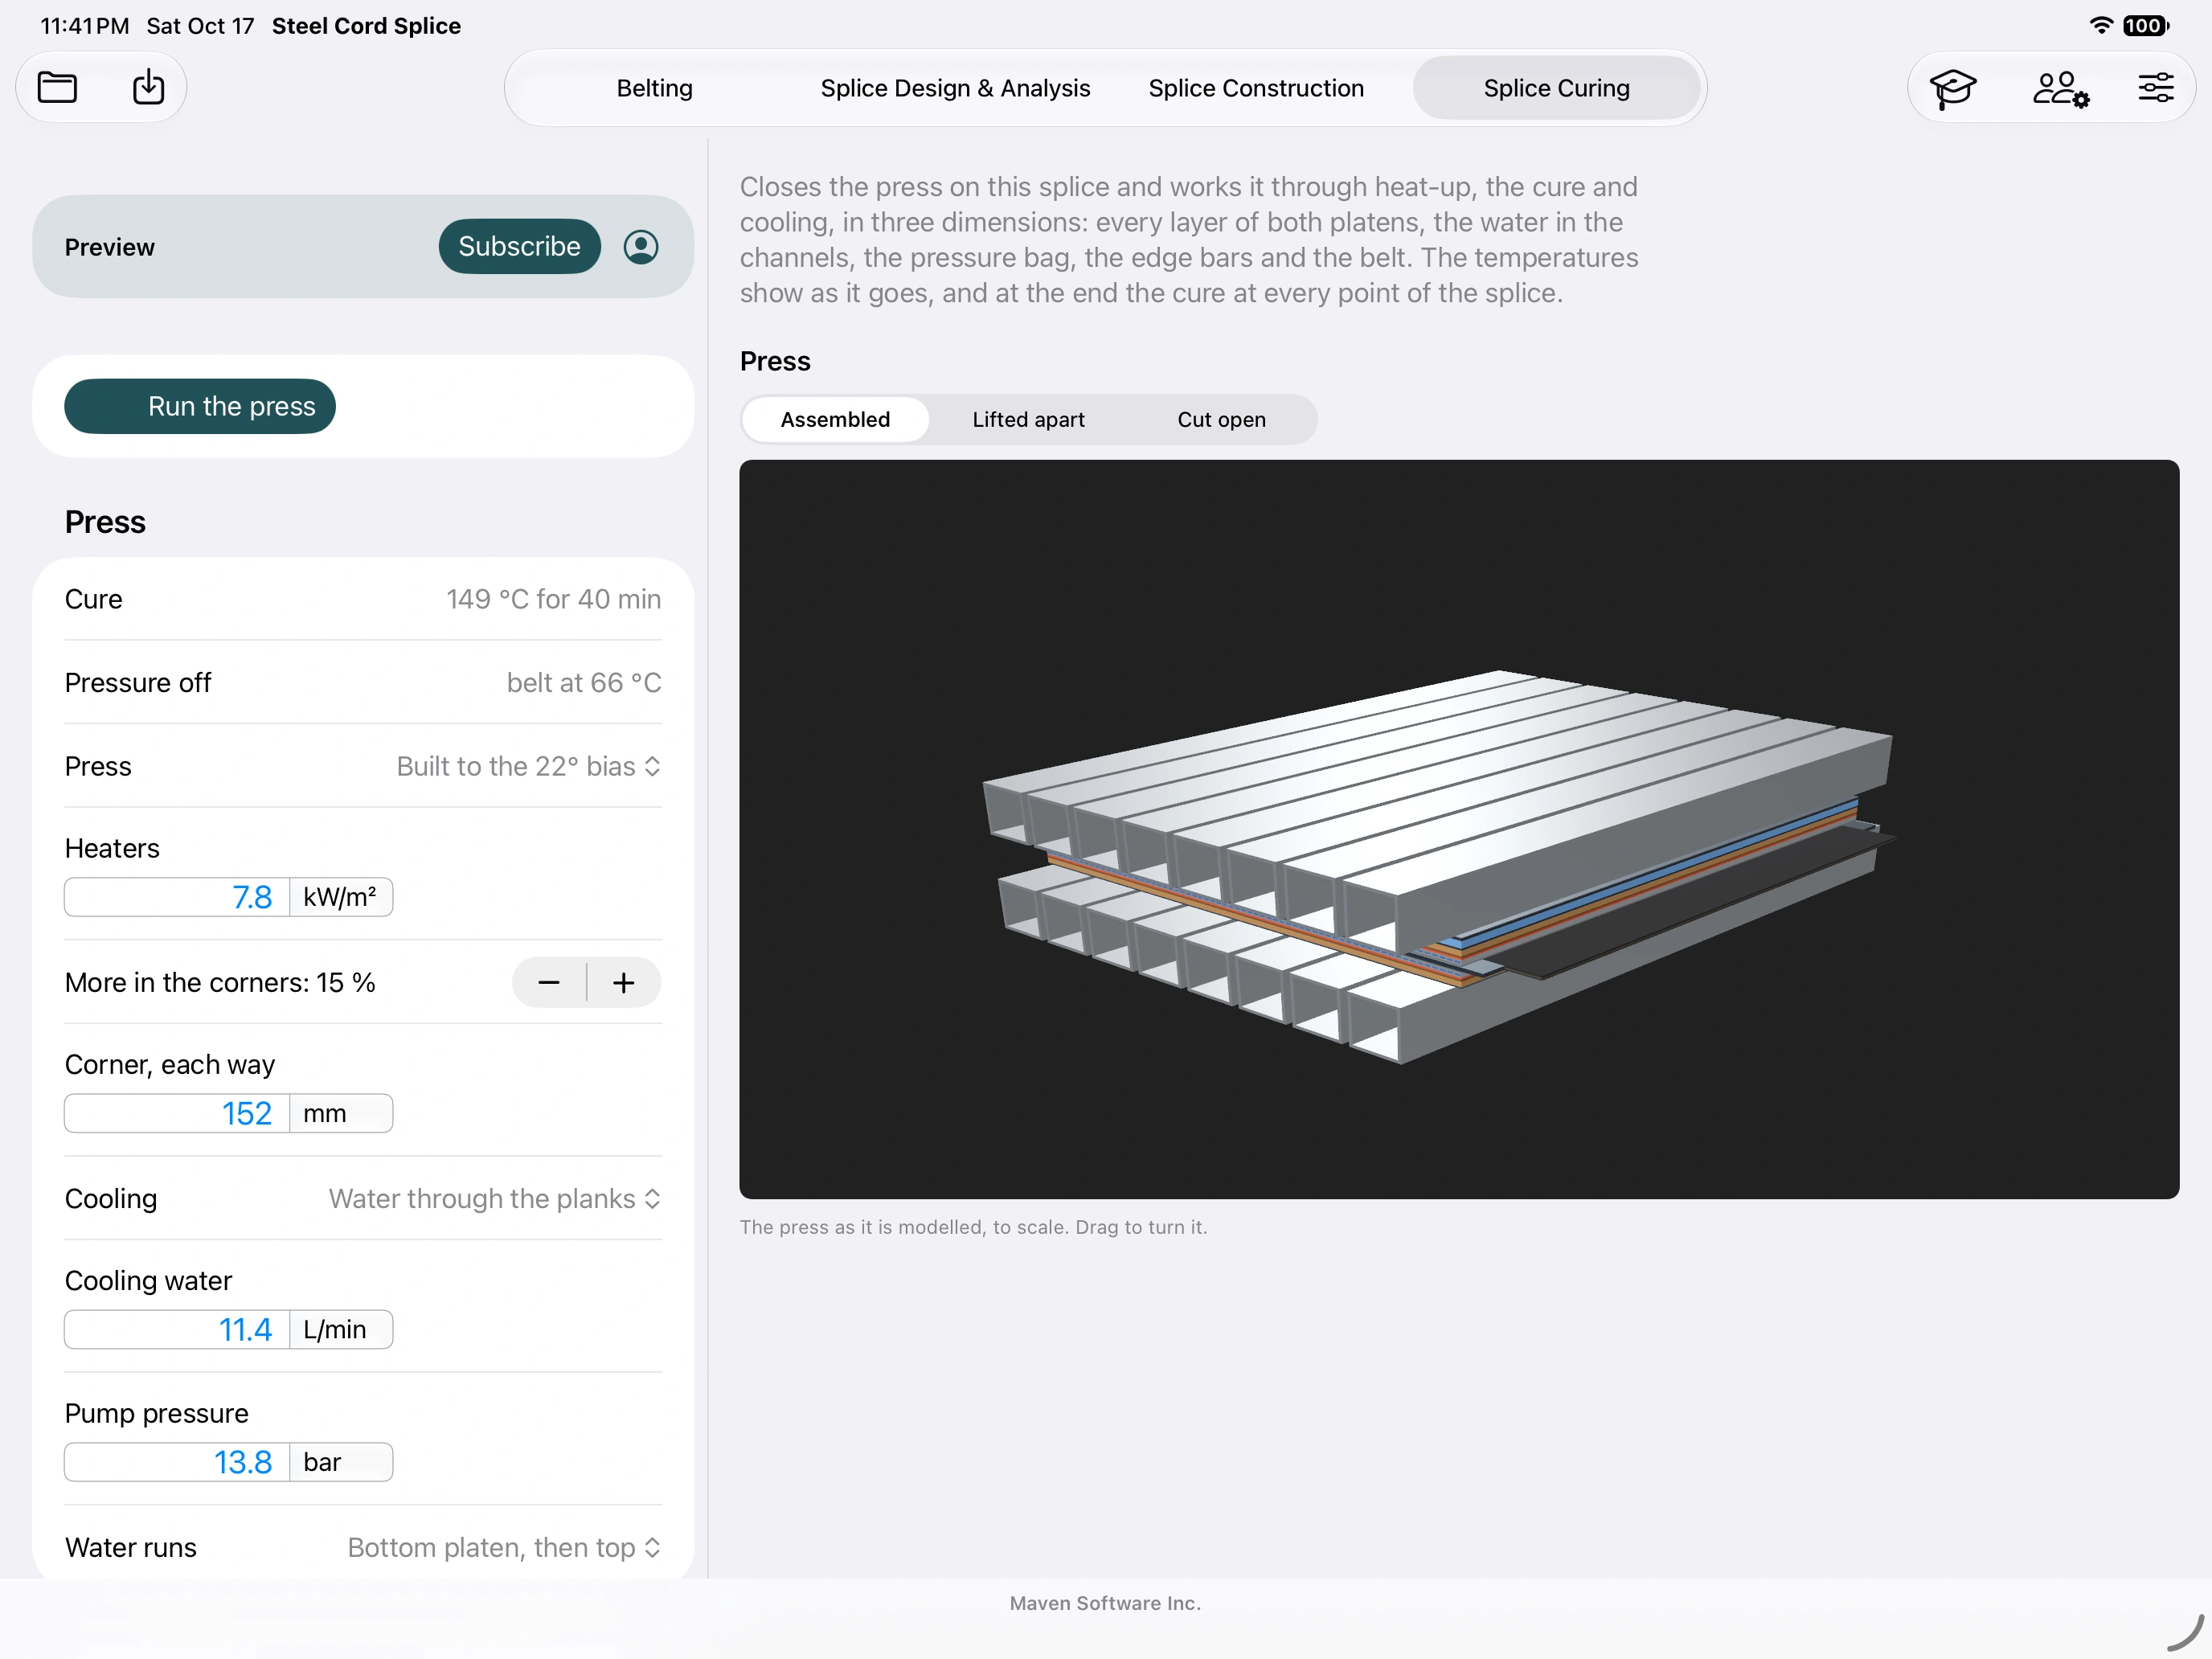Switch to Splice Design & Analysis tab
This screenshot has height=1659, width=2212.
click(x=955, y=88)
